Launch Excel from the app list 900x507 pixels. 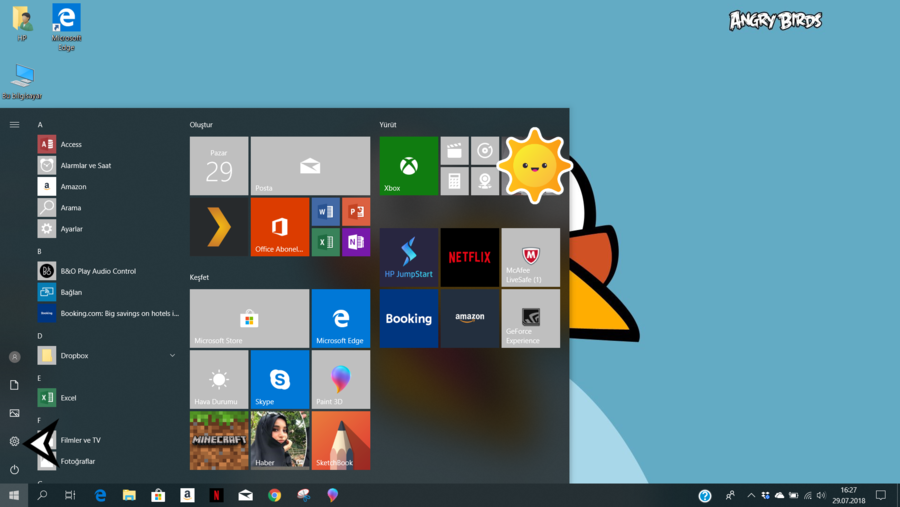click(108, 398)
